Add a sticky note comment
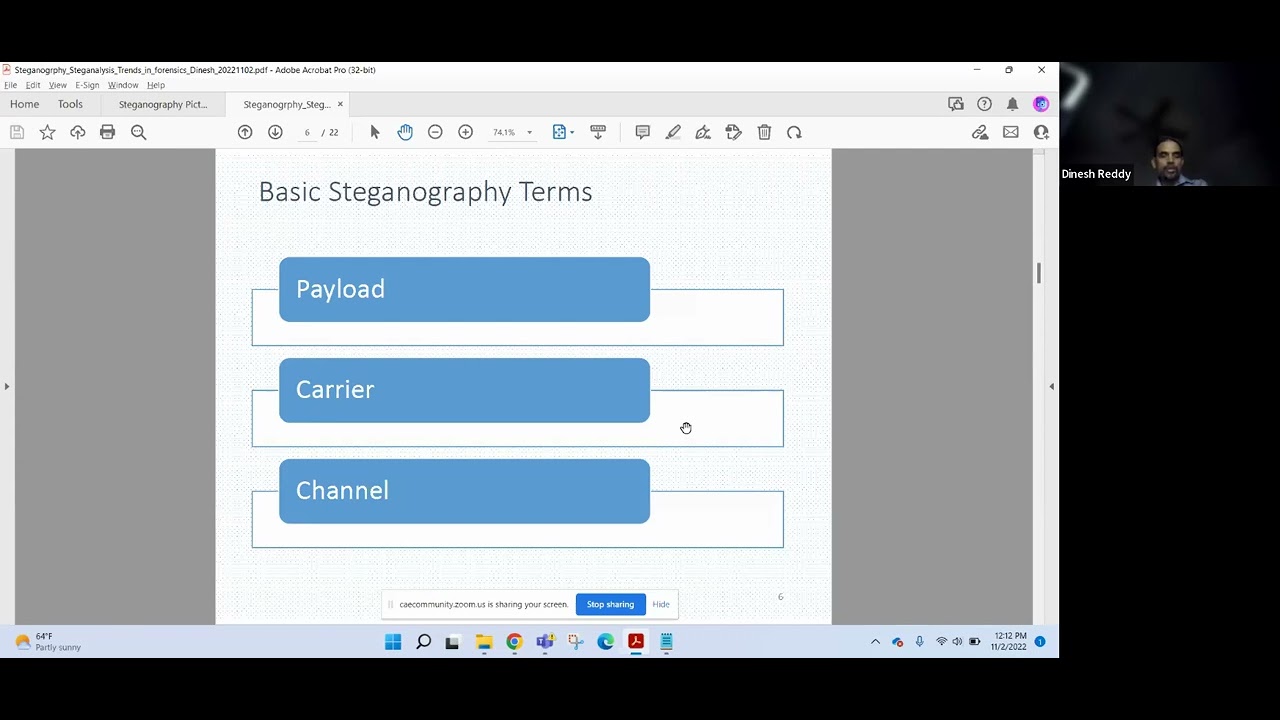1280x720 pixels. (642, 132)
